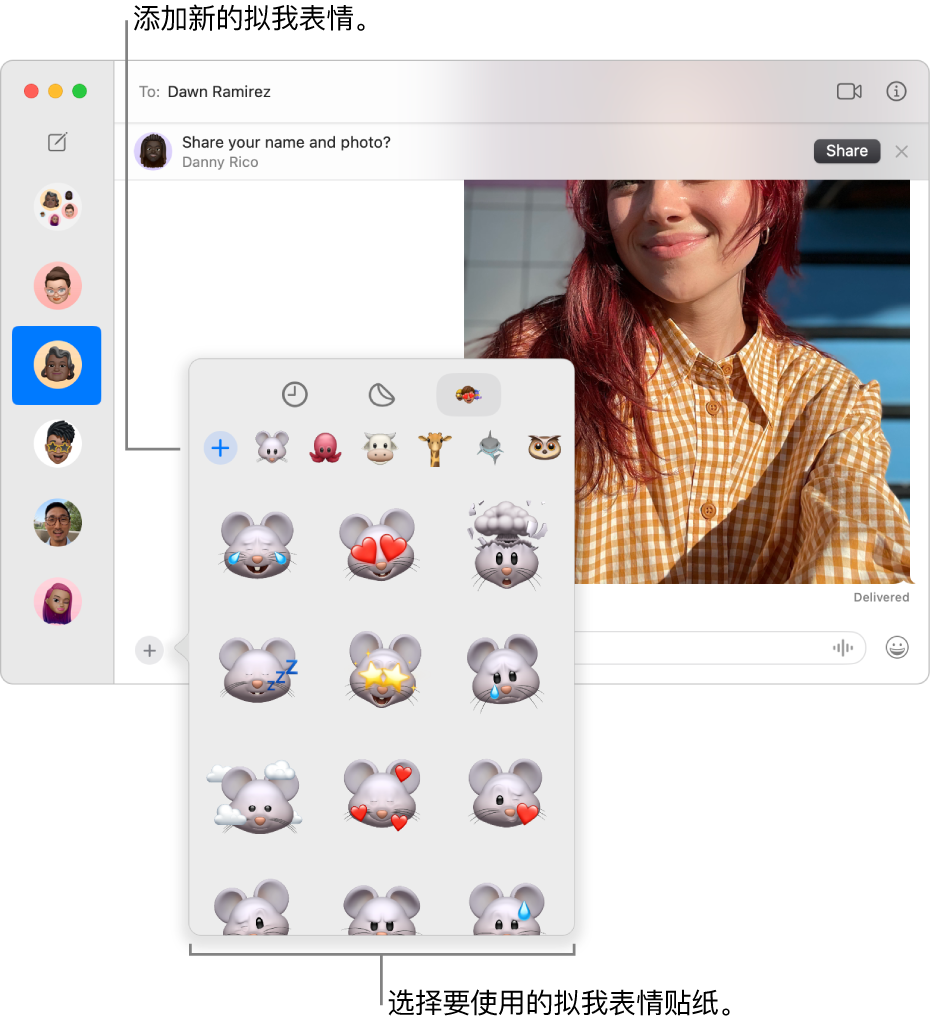Image resolution: width=931 pixels, height=1024 pixels.
Task: Switch to the stickers tab
Action: [x=381, y=394]
